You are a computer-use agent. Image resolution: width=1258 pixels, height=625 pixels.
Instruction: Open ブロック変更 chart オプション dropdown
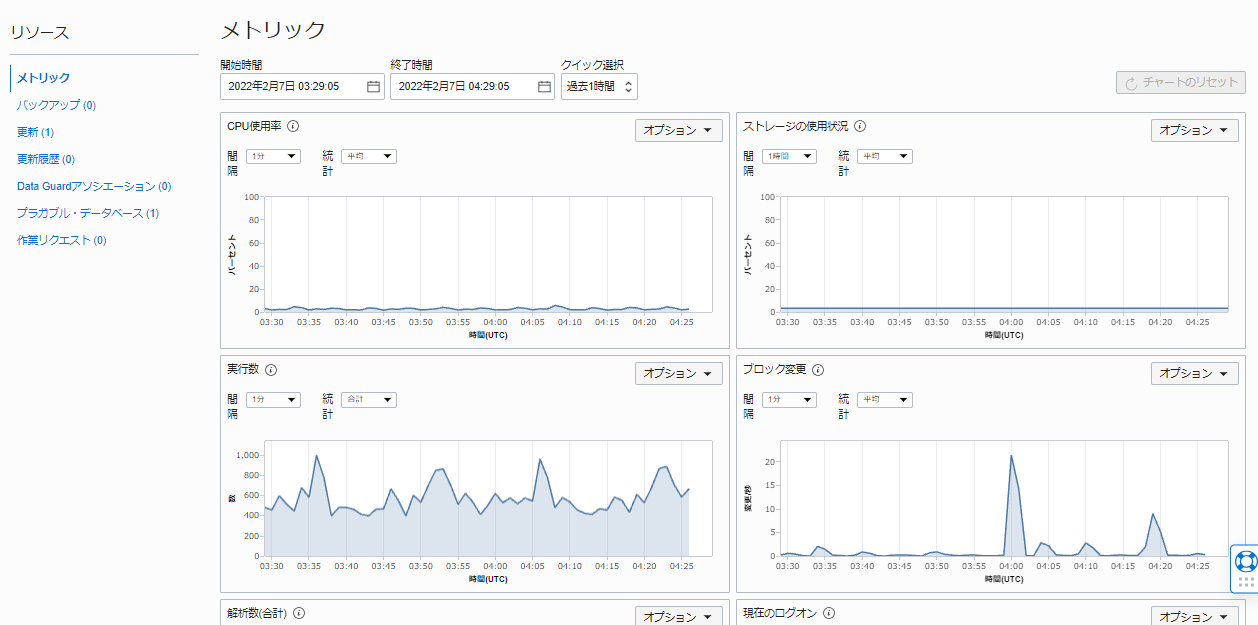[1194, 373]
